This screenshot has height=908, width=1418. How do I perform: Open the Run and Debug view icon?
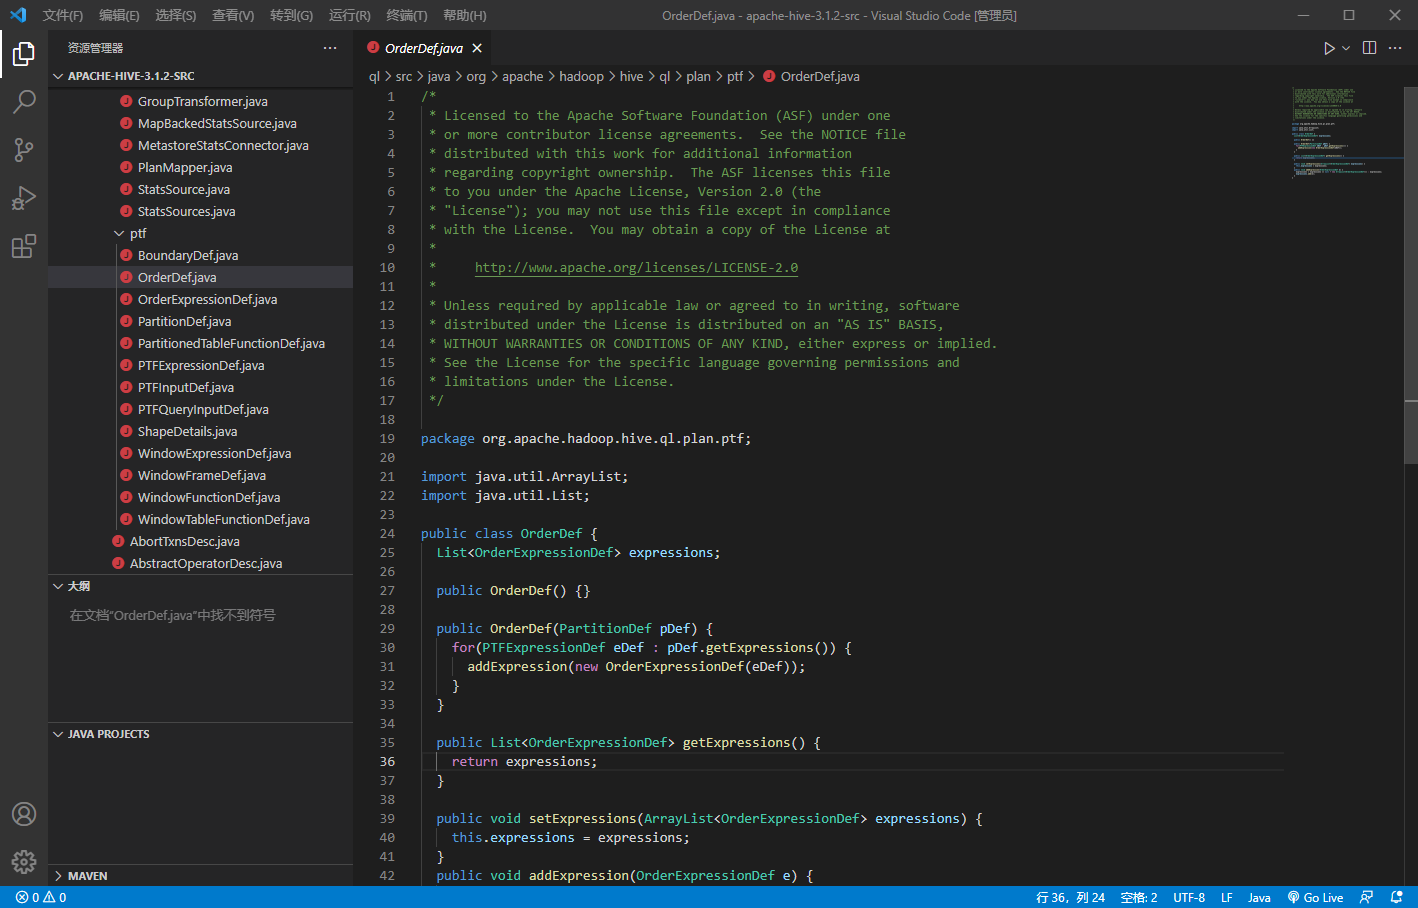(24, 197)
